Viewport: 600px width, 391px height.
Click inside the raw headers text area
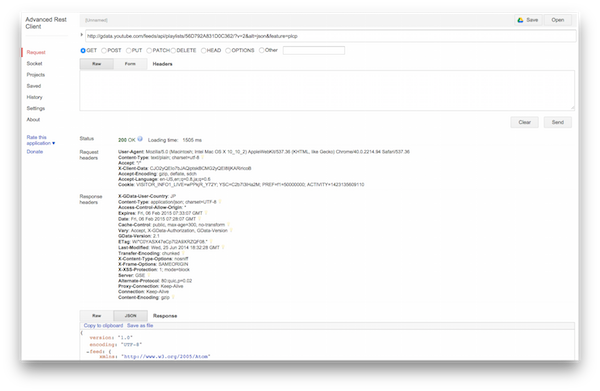[327, 91]
